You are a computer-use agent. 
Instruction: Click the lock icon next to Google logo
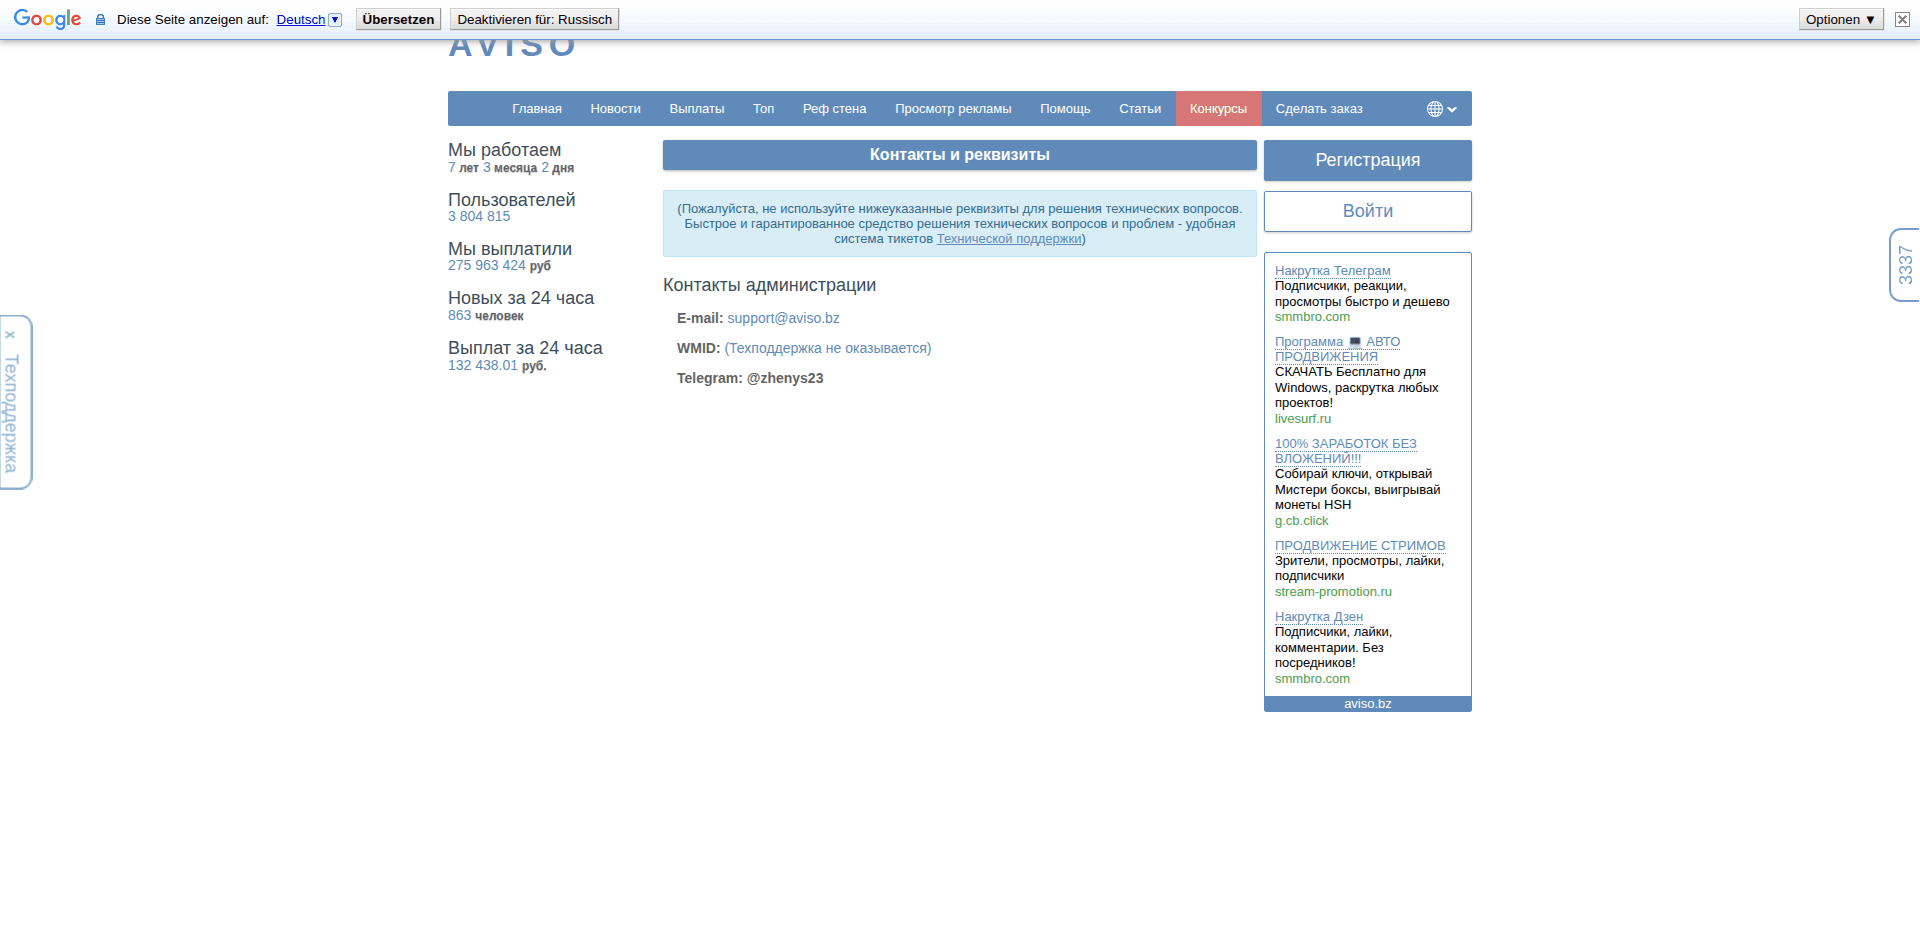click(99, 19)
